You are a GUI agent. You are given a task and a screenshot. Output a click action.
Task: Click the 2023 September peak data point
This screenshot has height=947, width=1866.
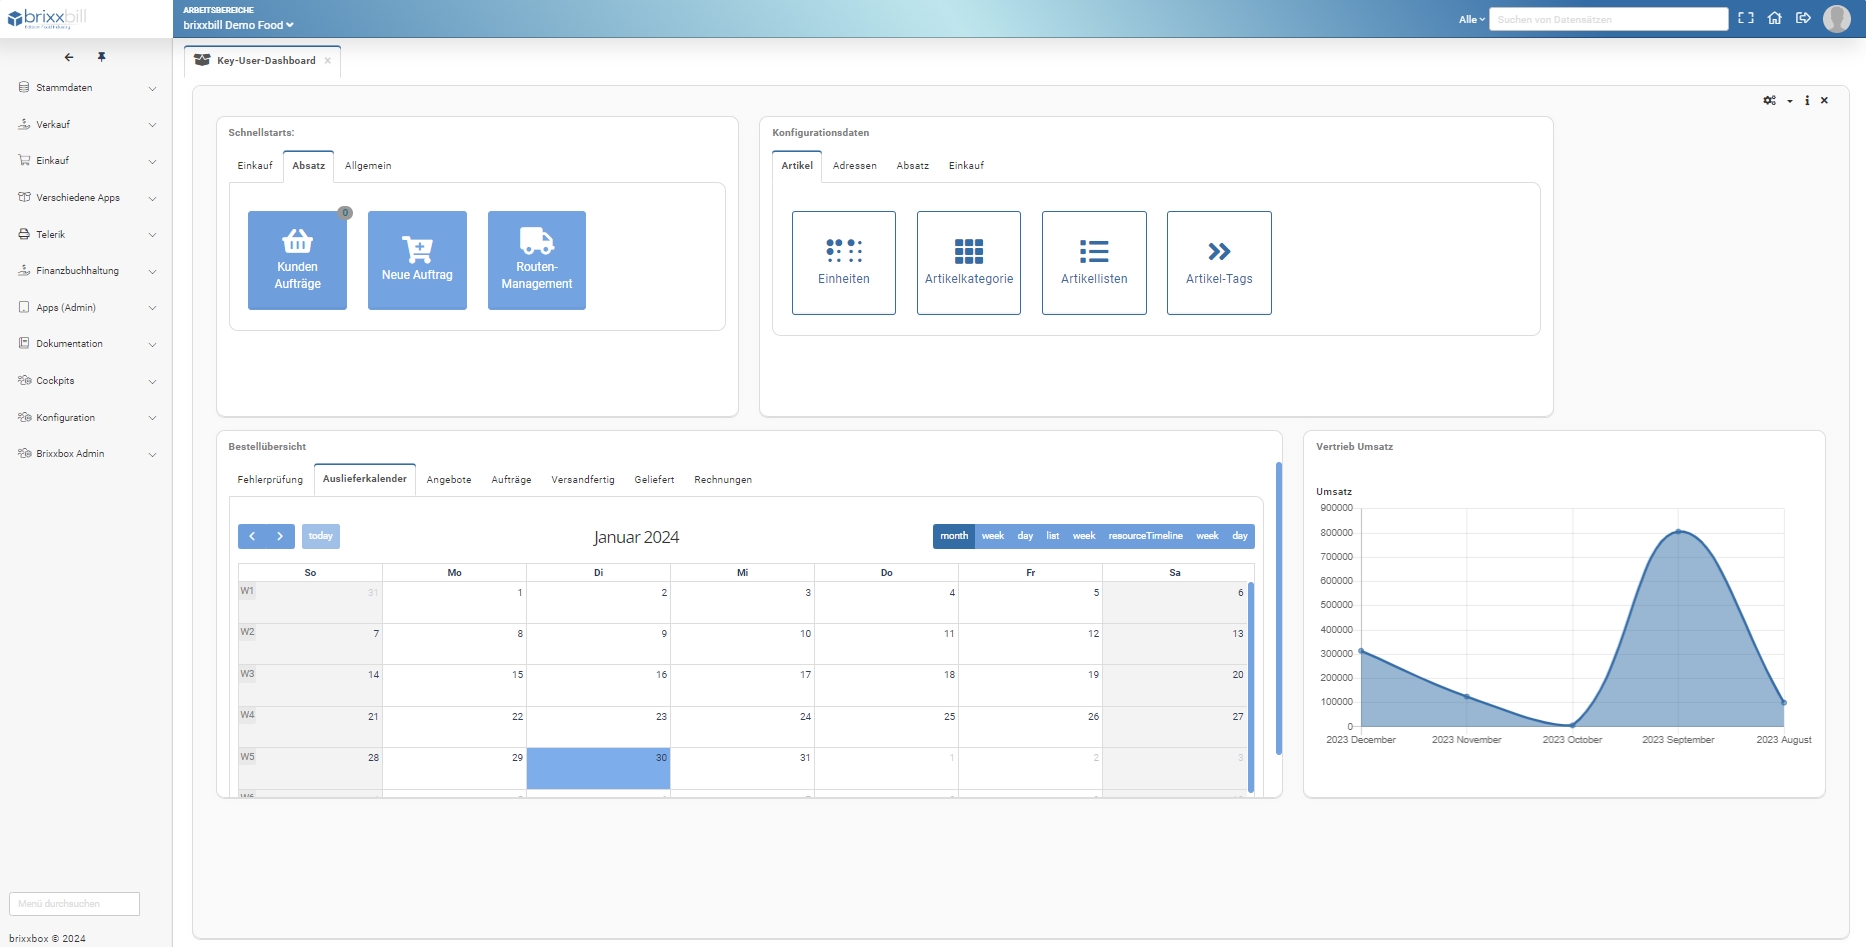pyautogui.click(x=1678, y=531)
